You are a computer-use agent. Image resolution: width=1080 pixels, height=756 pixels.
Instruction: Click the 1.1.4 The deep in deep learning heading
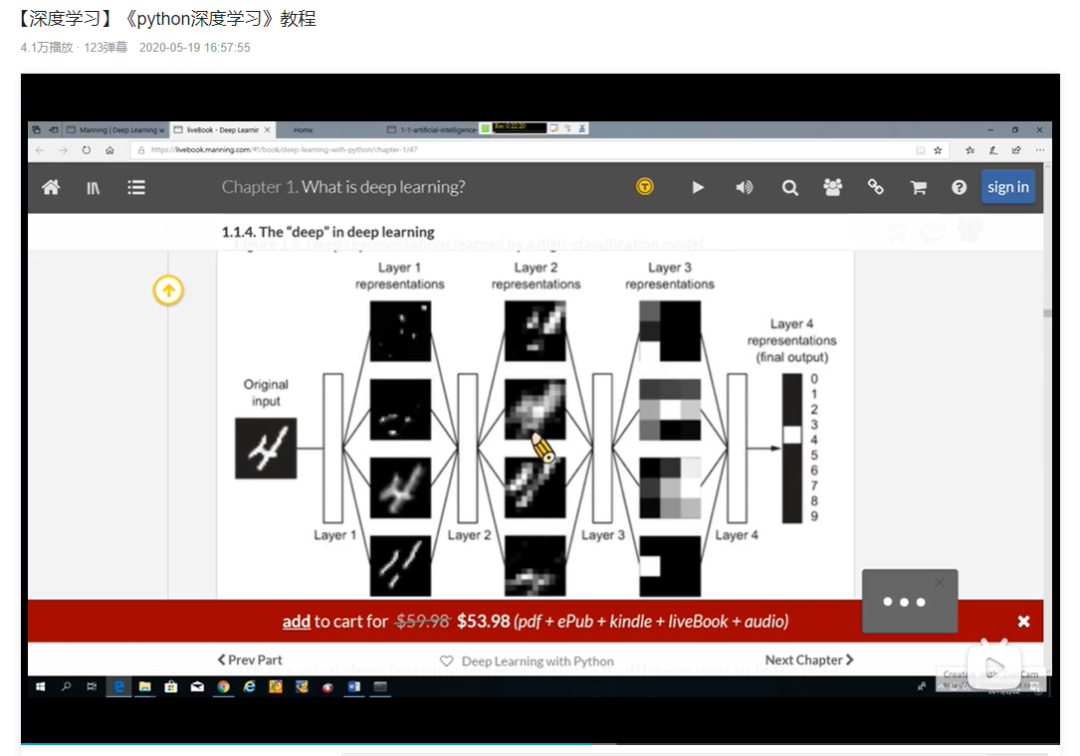coord(328,232)
